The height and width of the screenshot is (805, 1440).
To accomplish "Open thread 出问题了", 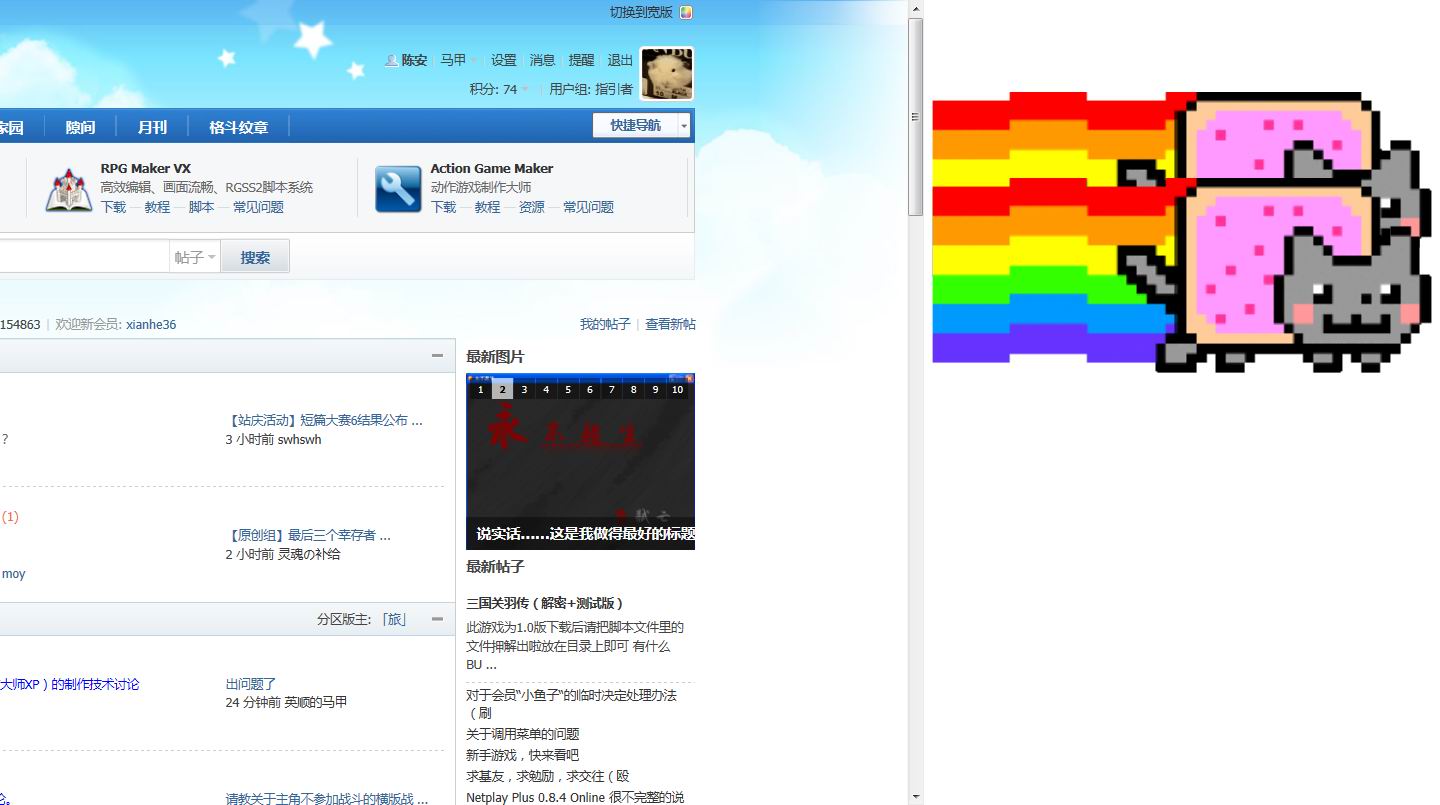I will (x=251, y=684).
